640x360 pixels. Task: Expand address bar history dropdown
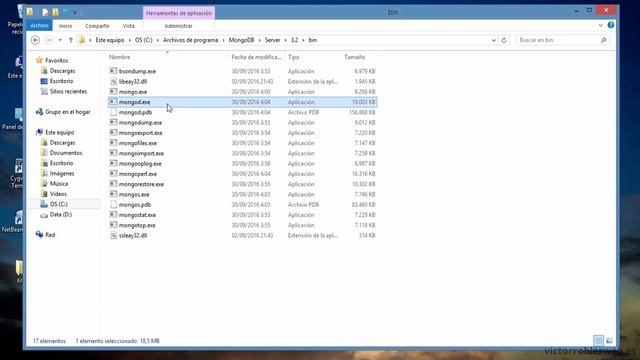(x=493, y=40)
